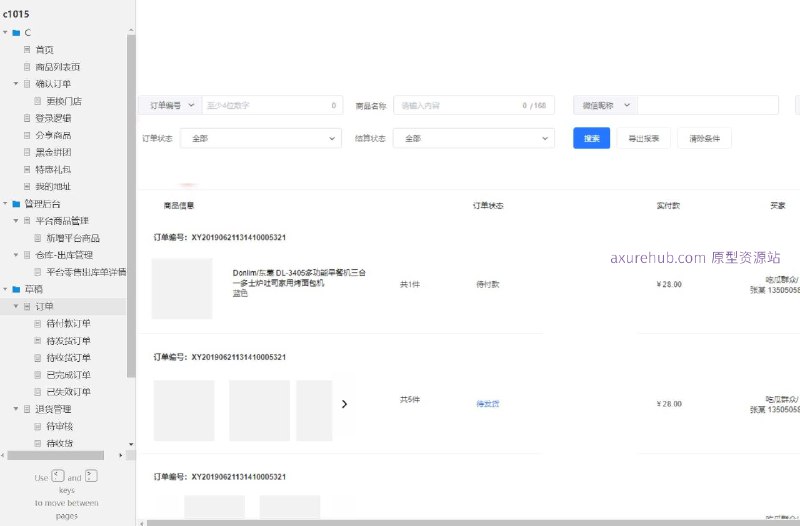Screen dimensions: 800x526
Task: Open the 登录逻辑 page
Action: pos(53,118)
